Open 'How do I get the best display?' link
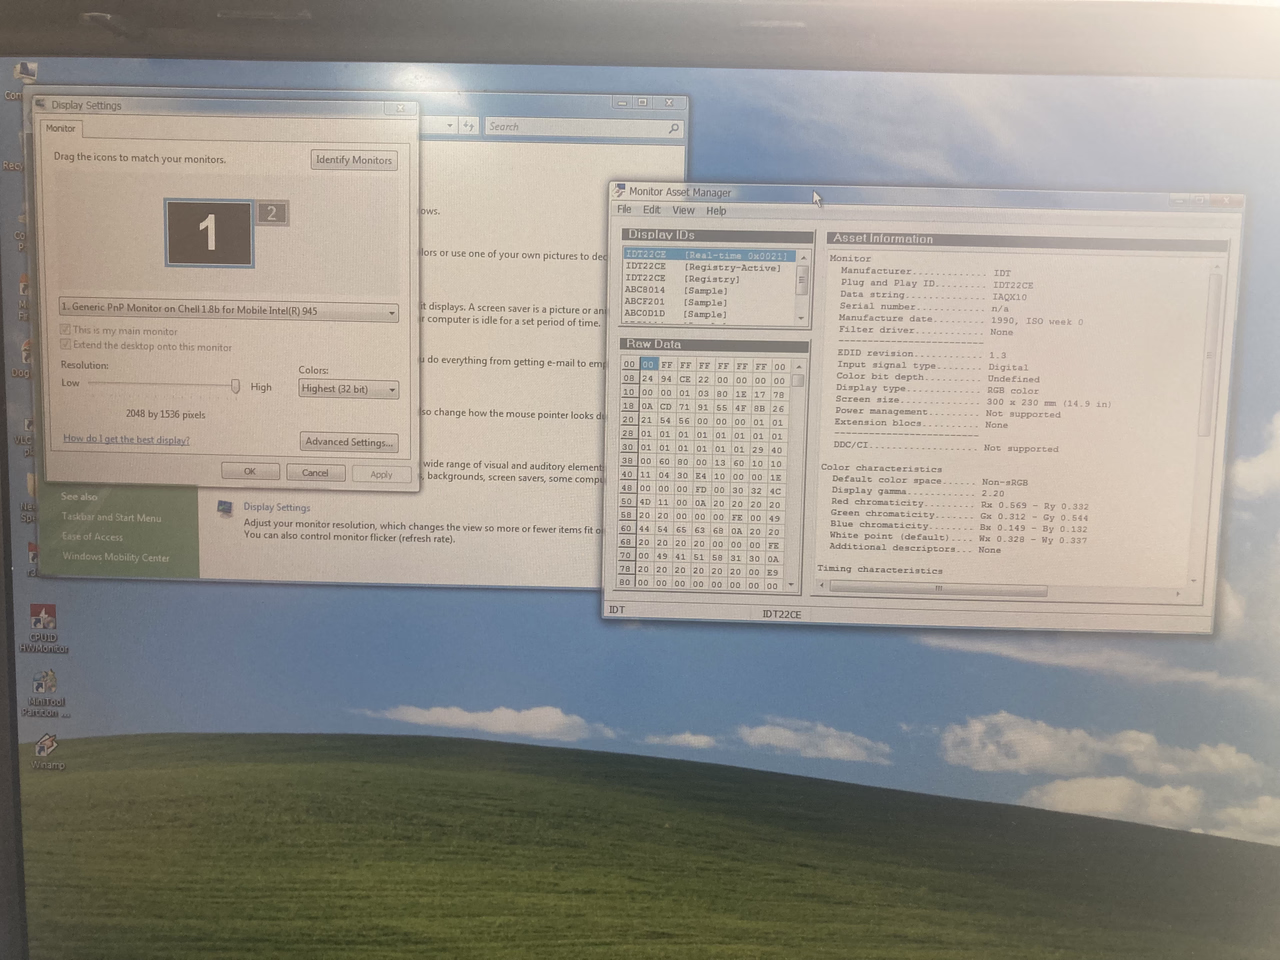This screenshot has height=960, width=1280. (126, 439)
